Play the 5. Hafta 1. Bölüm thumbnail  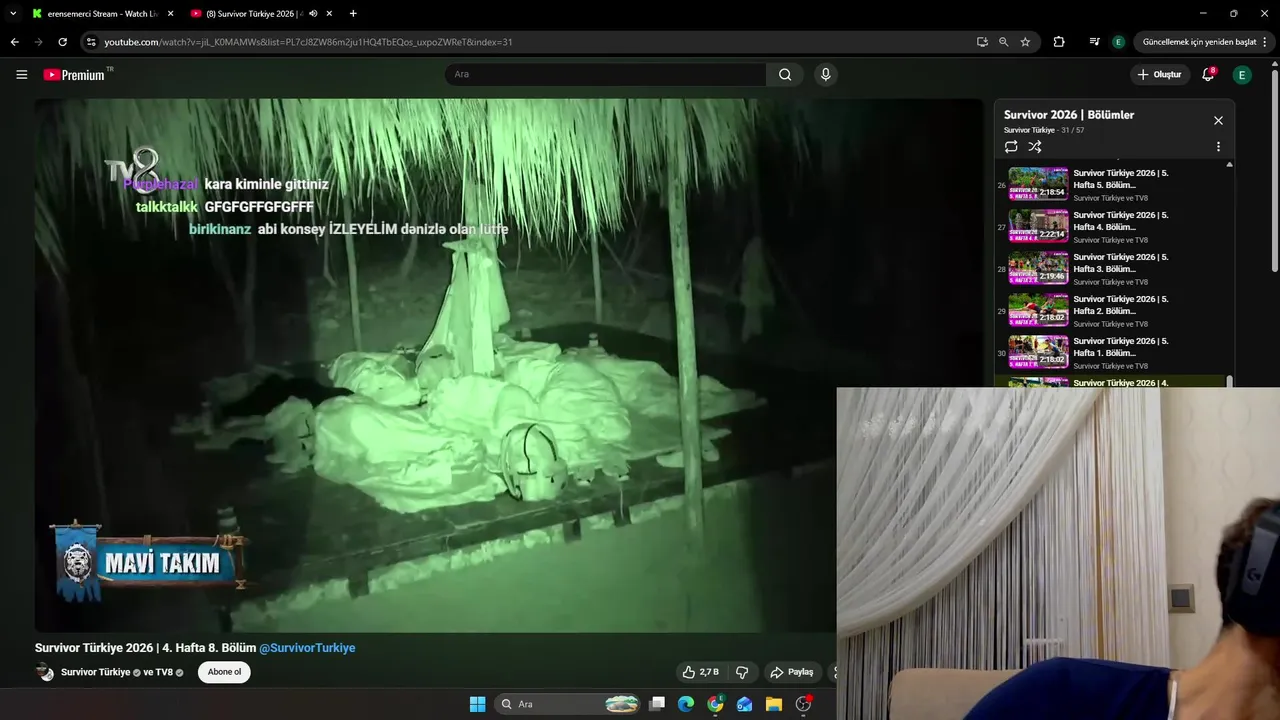coord(1038,352)
